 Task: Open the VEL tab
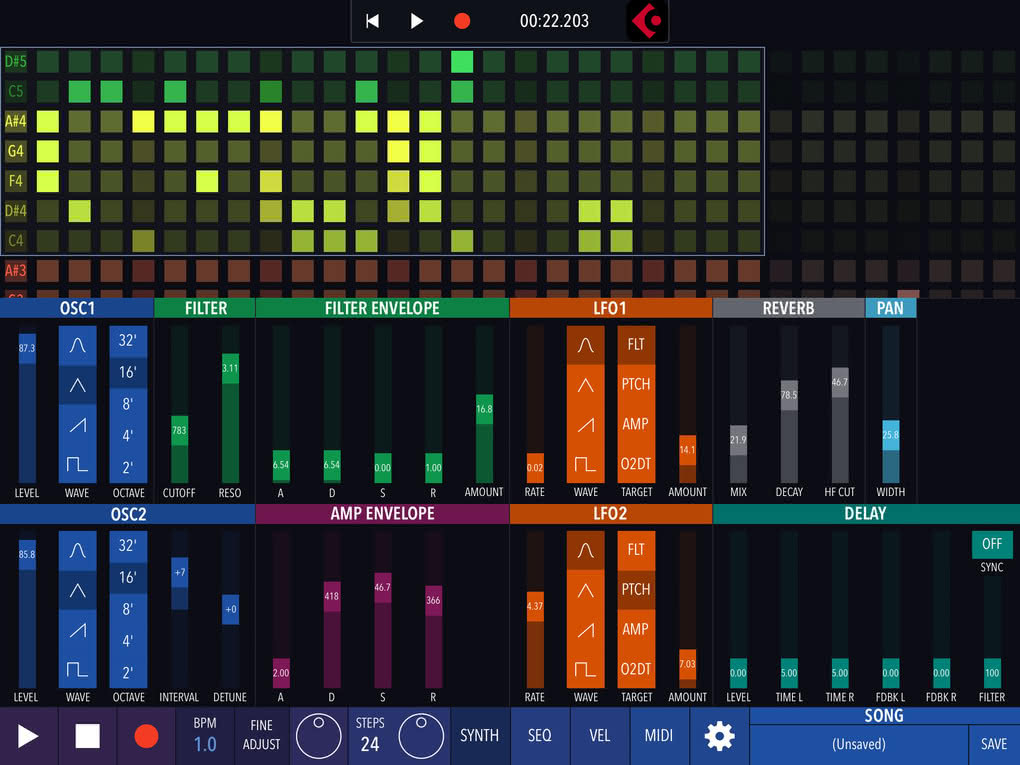[x=600, y=736]
